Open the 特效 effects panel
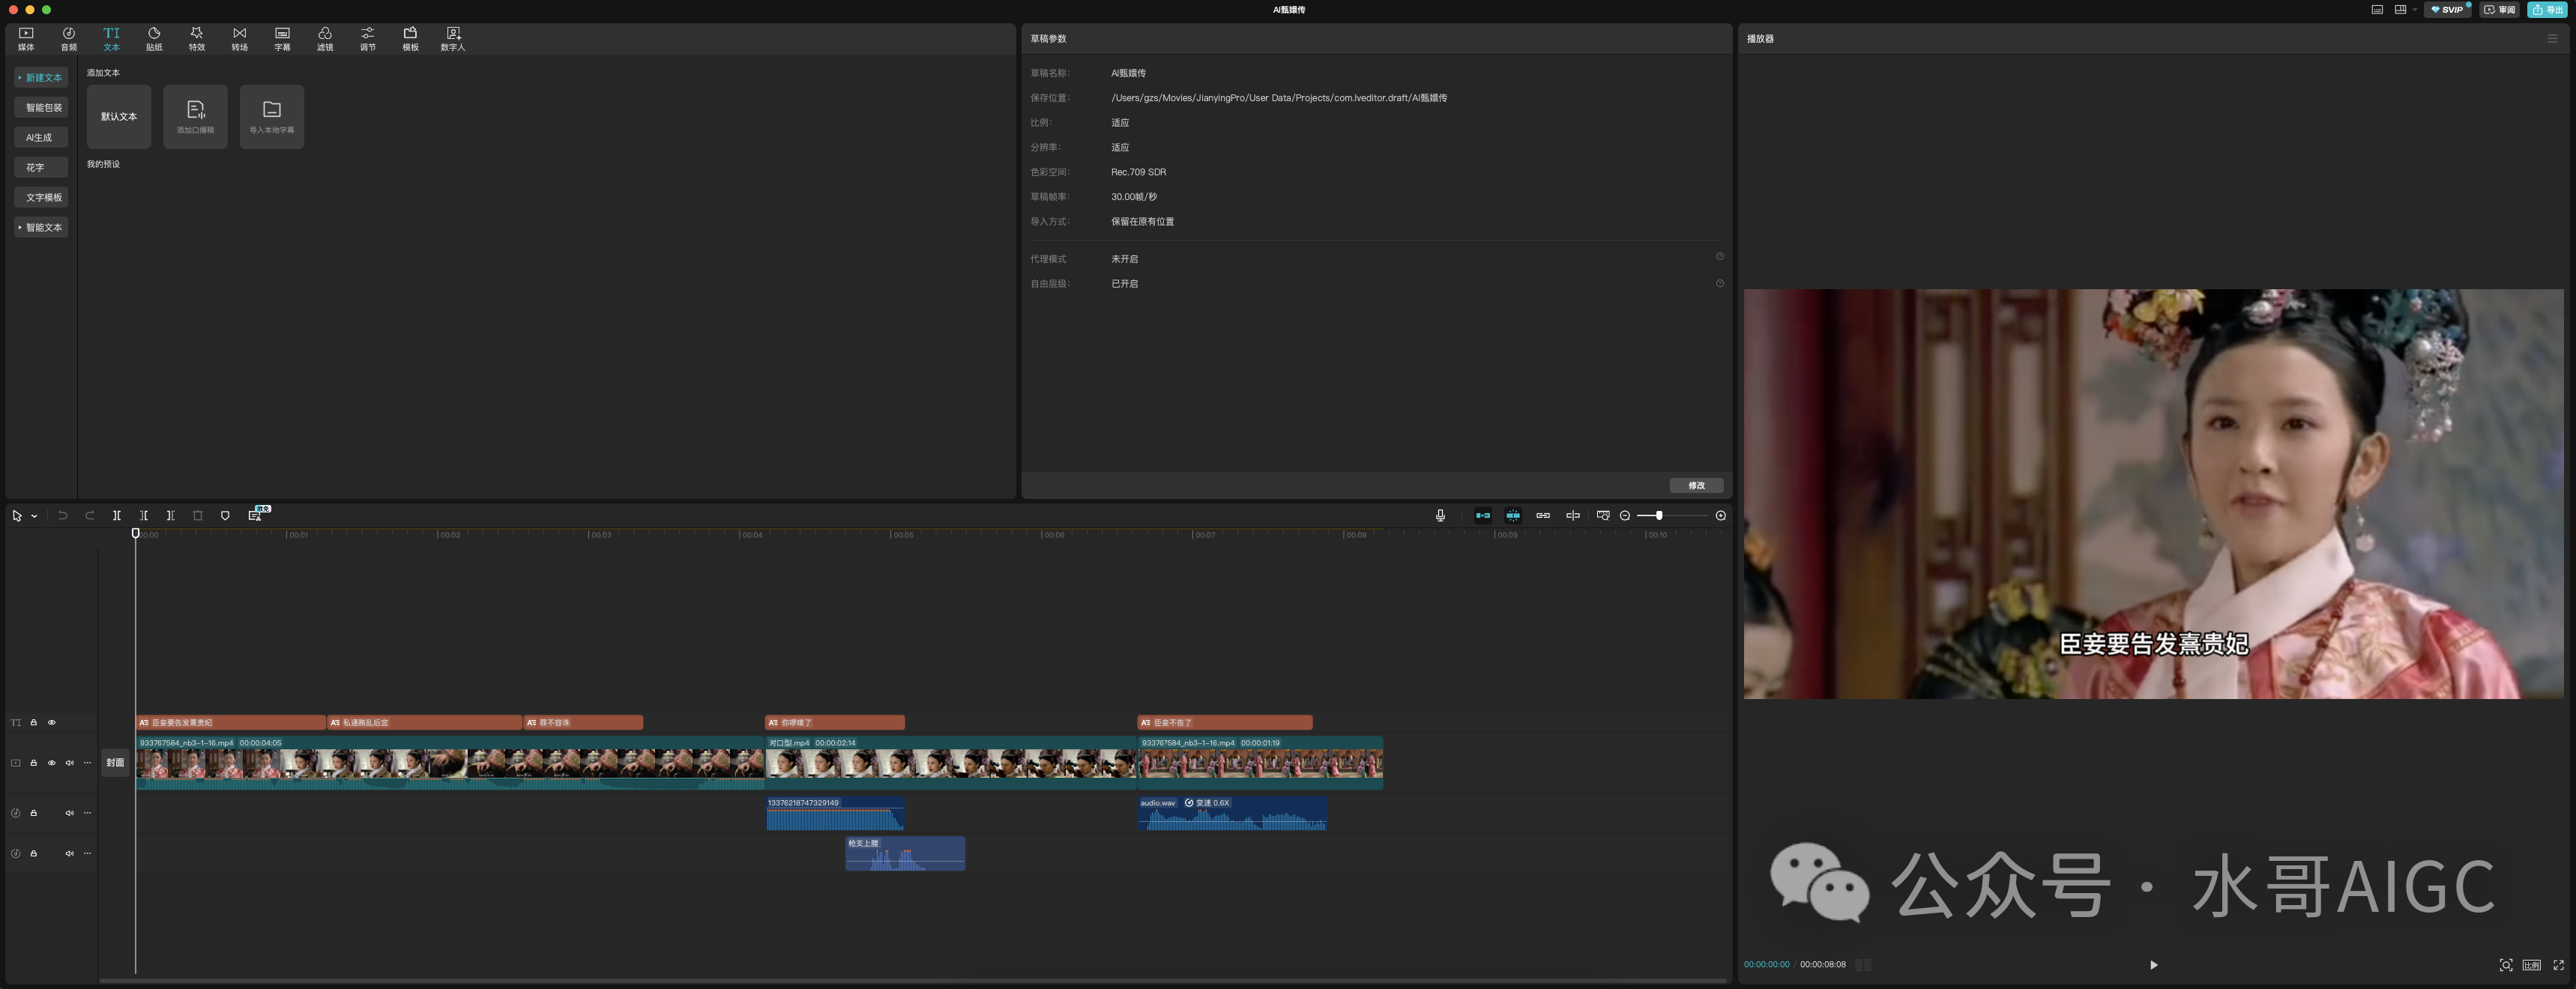2576x989 pixels. click(197, 38)
